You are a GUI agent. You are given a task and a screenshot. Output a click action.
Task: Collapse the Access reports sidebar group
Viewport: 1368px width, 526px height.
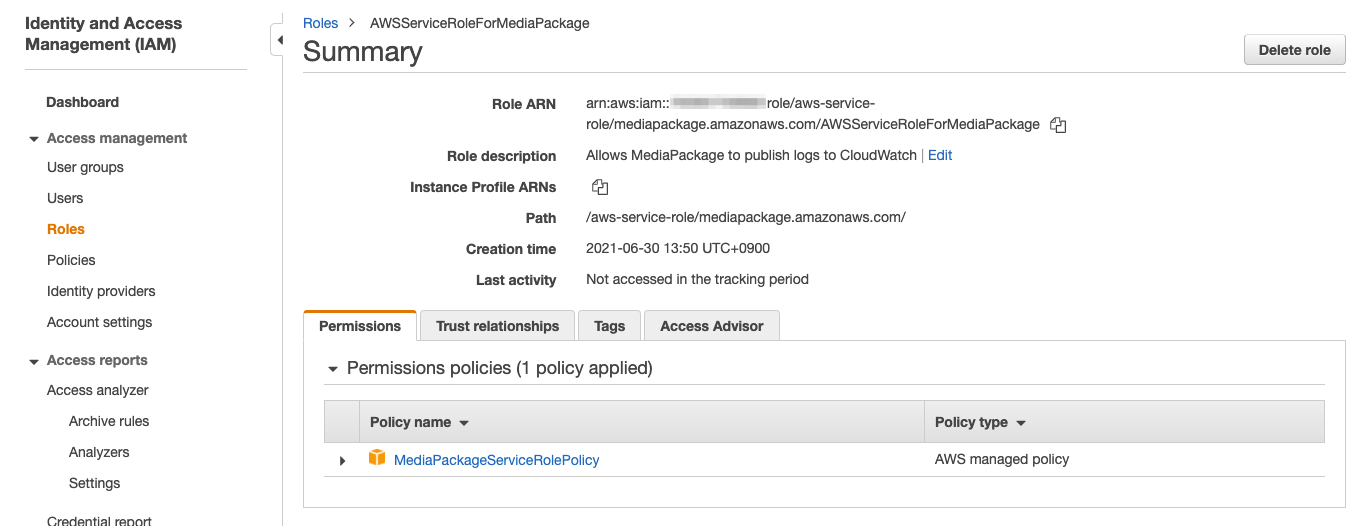click(x=34, y=361)
